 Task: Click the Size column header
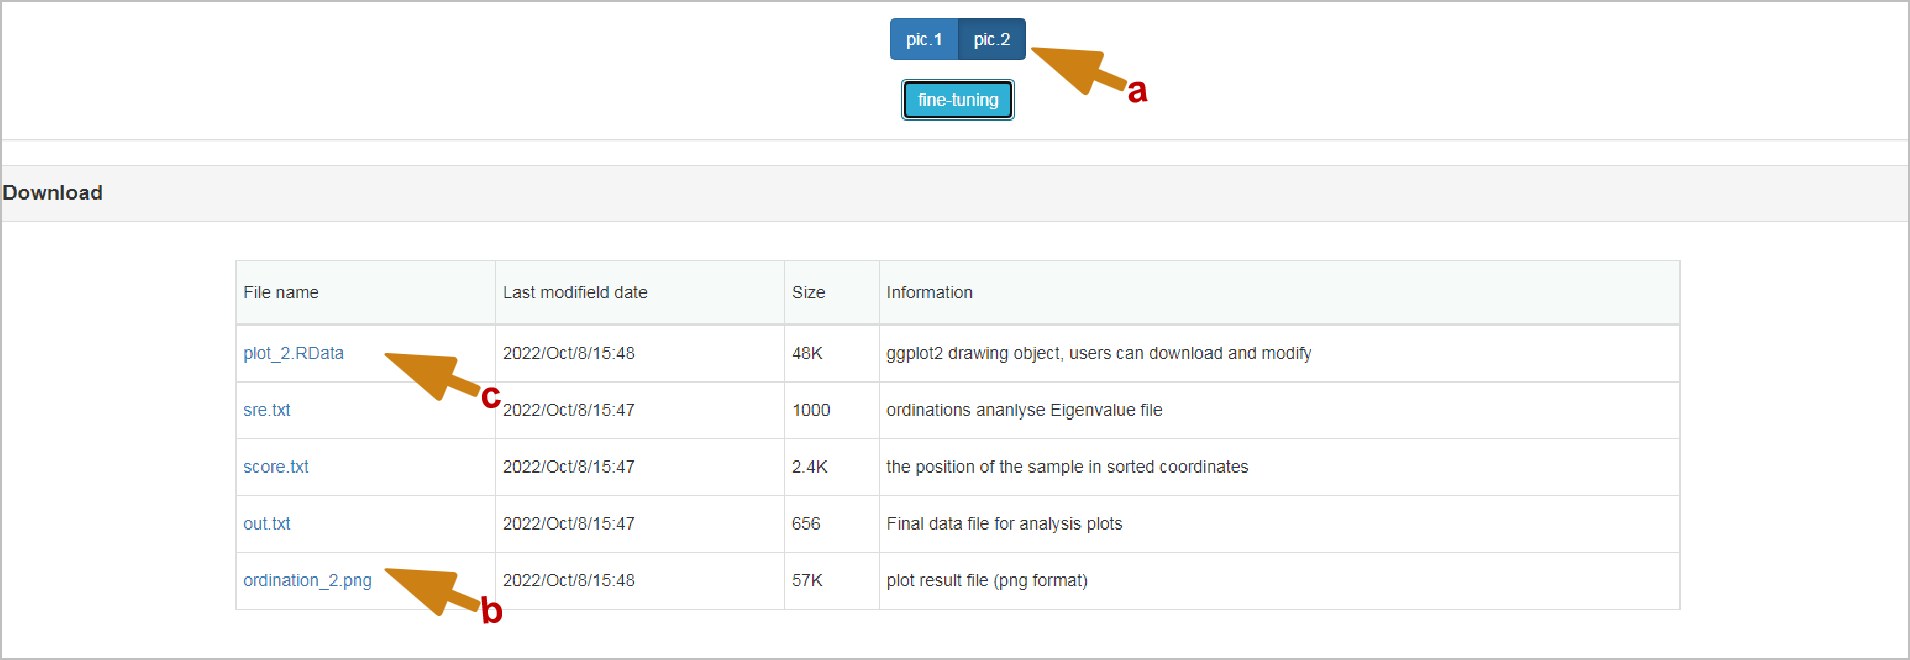click(x=808, y=292)
